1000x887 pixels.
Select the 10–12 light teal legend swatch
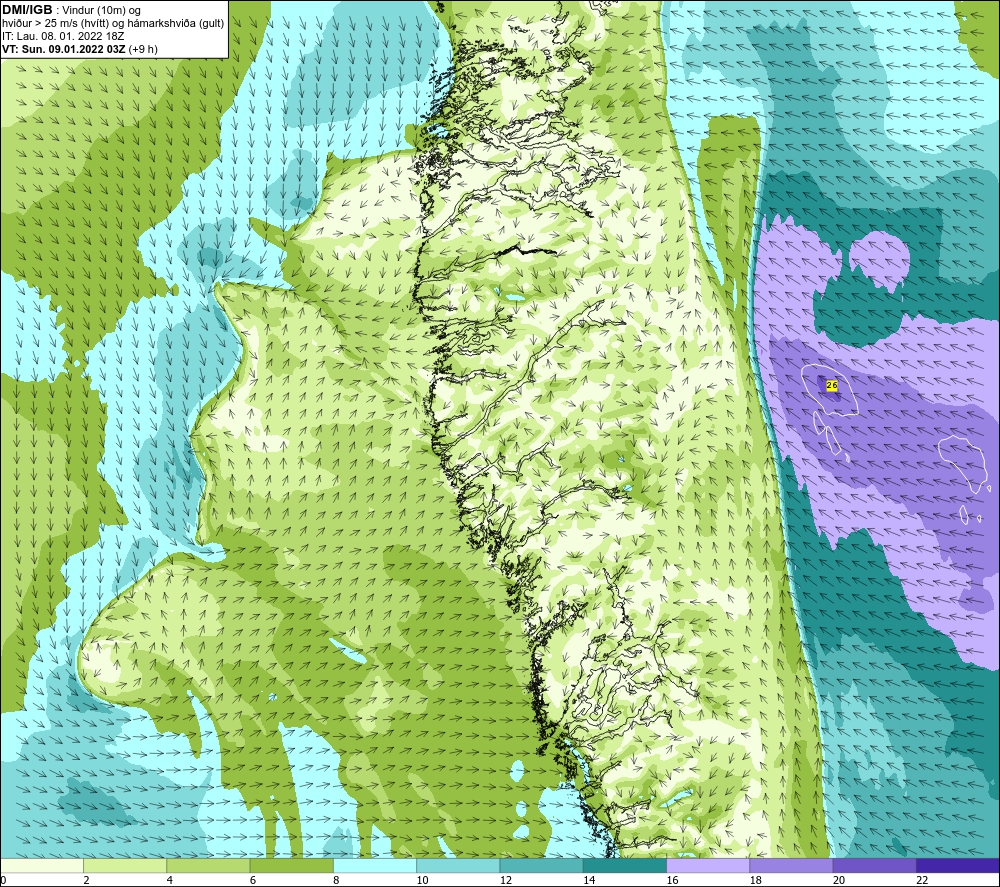coord(458,865)
